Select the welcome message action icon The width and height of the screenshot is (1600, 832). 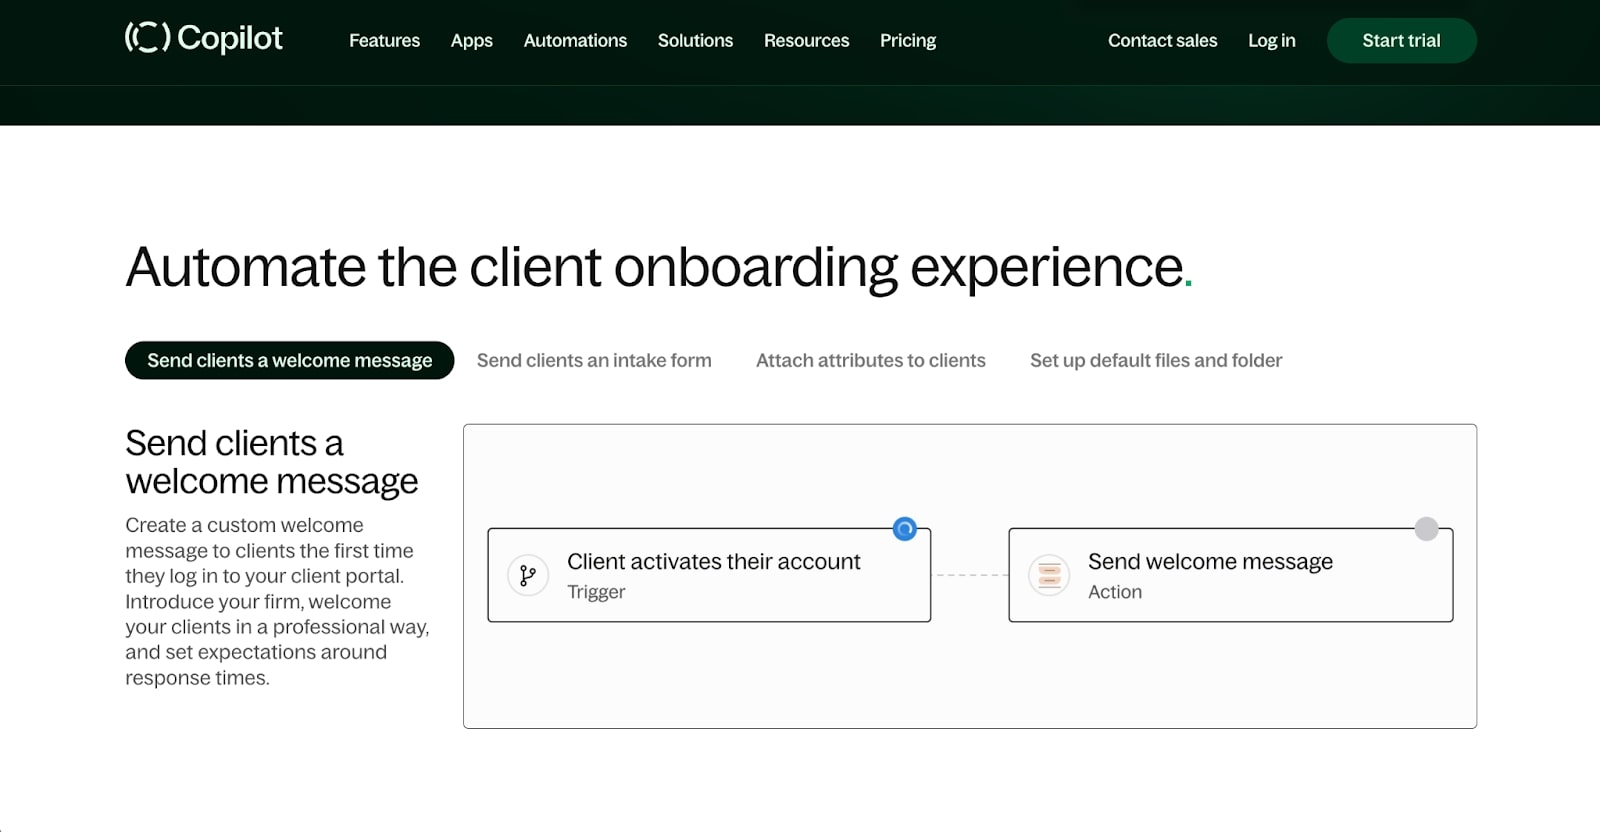tap(1049, 575)
